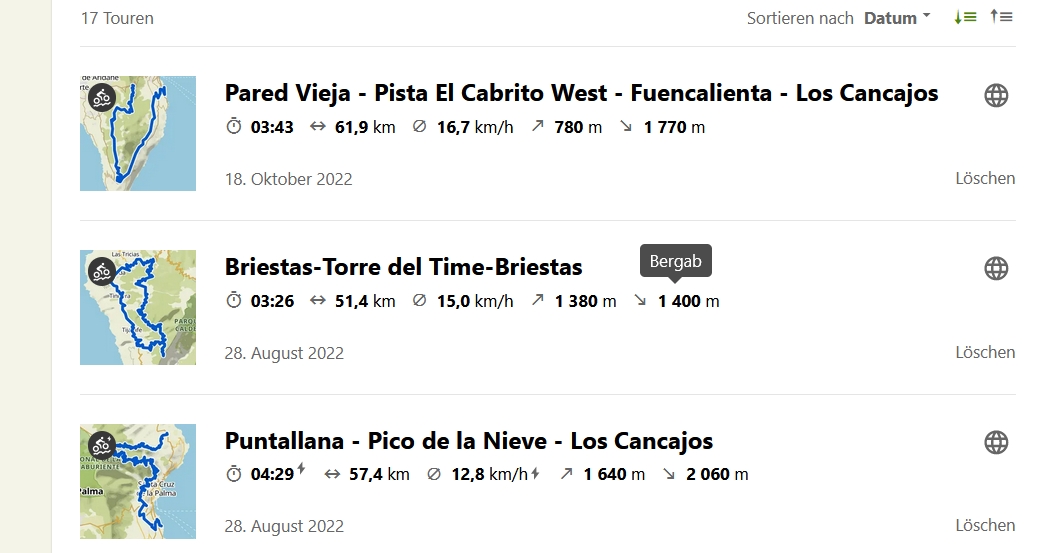Open the Puntallana tour map thumbnail
Image resolution: width=1038 pixels, height=553 pixels.
pyautogui.click(x=138, y=481)
